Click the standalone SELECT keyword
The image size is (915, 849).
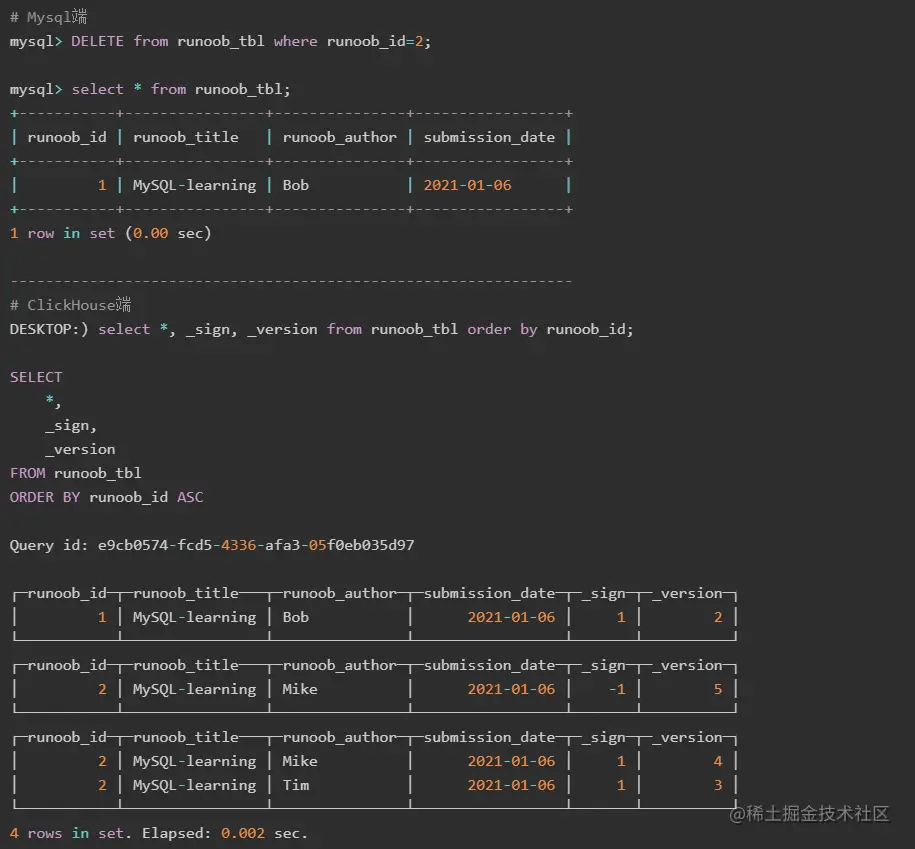36,377
